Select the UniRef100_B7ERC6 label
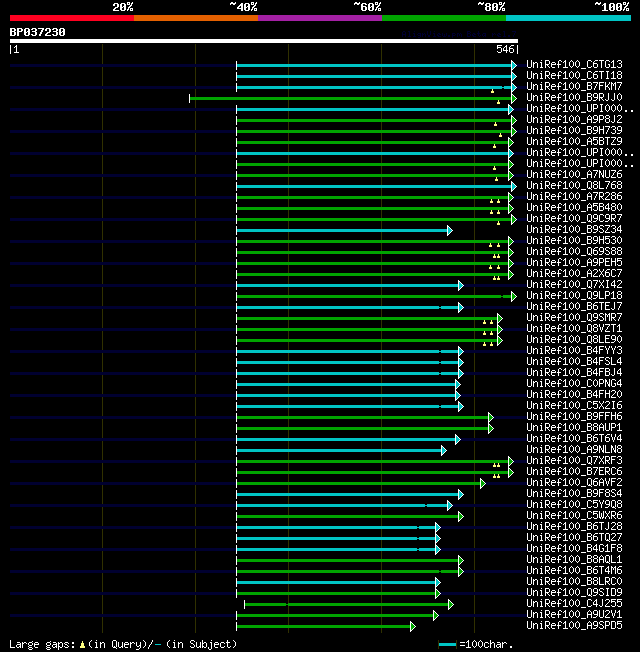 coord(574,472)
